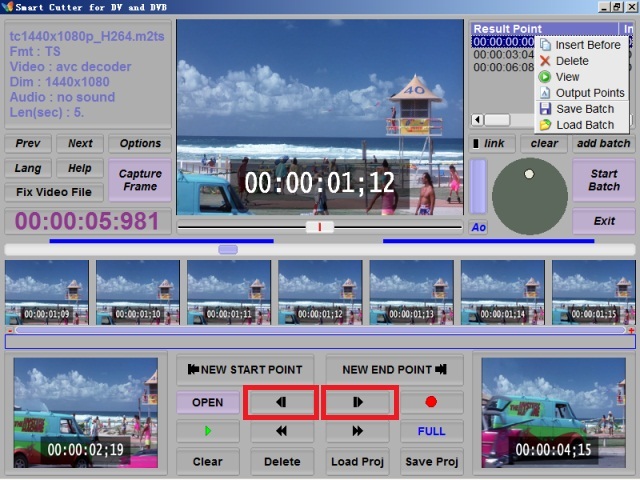The width and height of the screenshot is (640, 480).
Task: Click the Prev button
Action: [28, 143]
